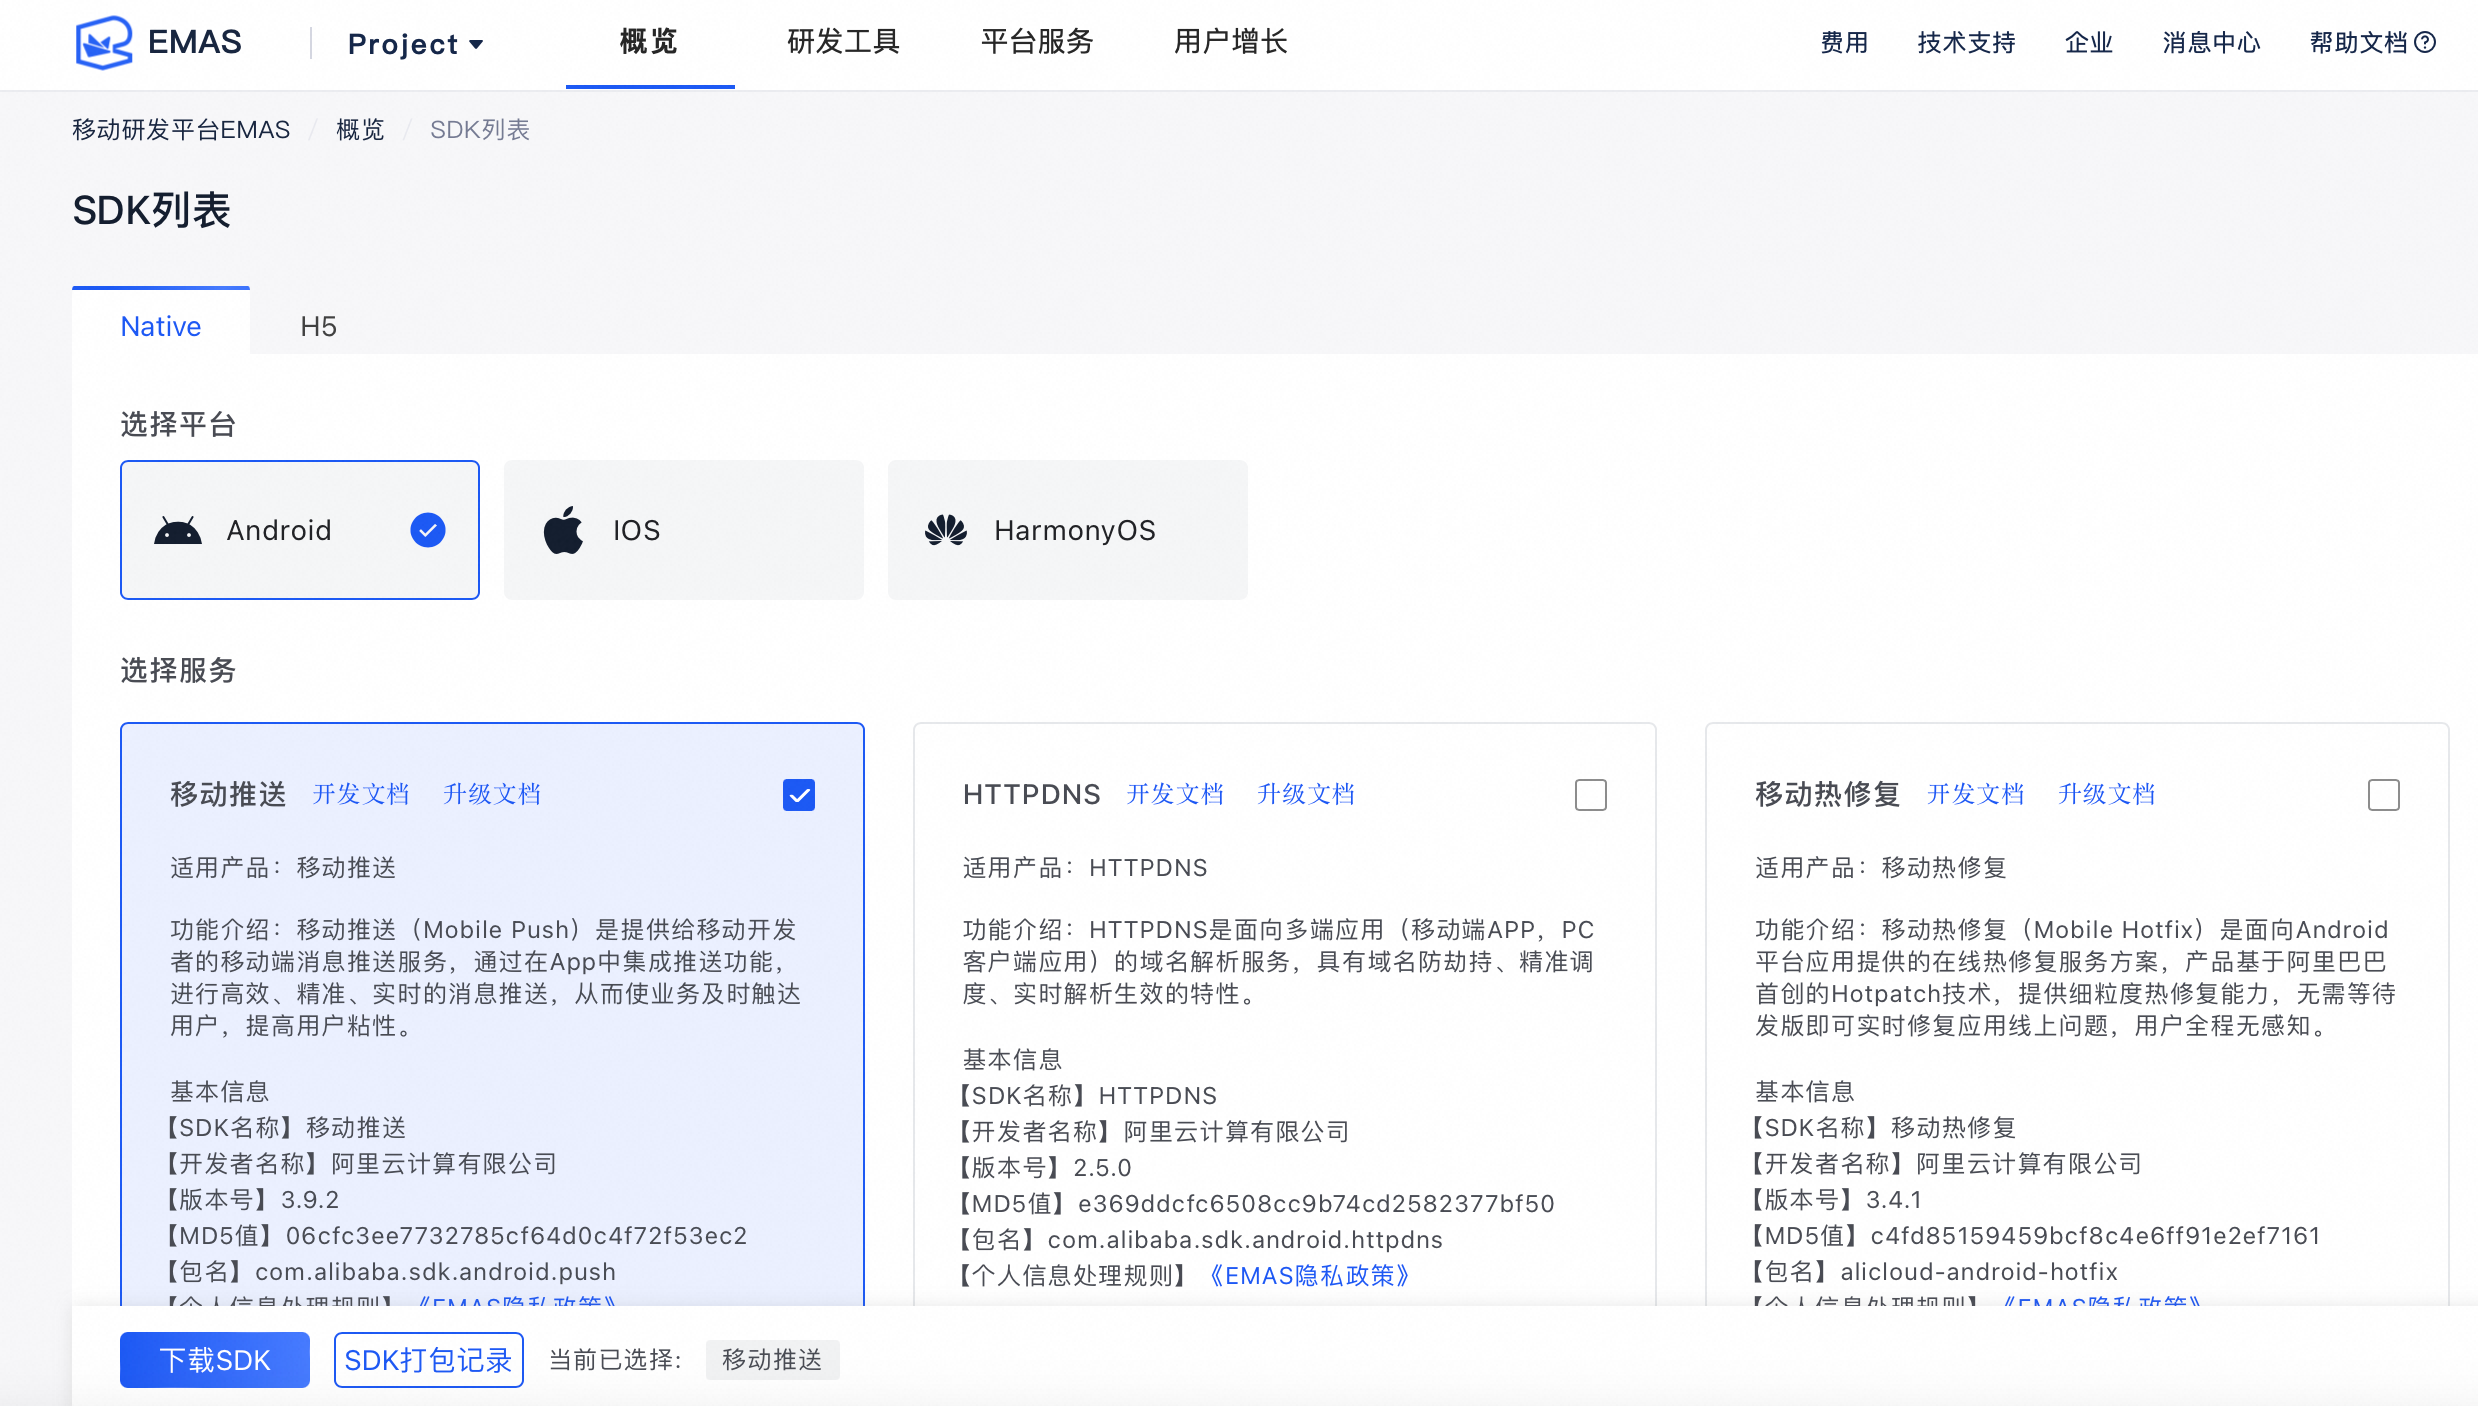Screen dimensions: 2478x1406
Task: Open the Project dropdown
Action: (415, 44)
